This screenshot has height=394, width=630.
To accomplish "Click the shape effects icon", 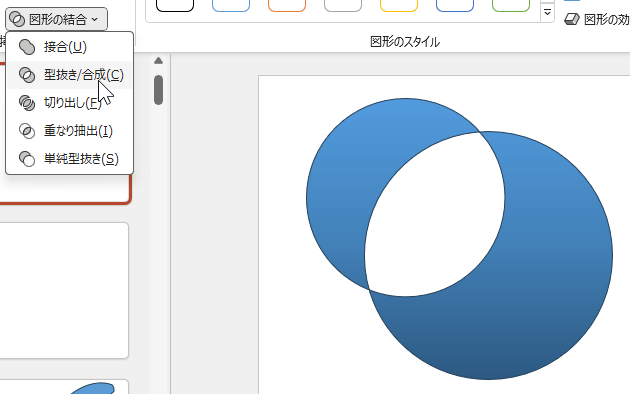I will coord(572,19).
